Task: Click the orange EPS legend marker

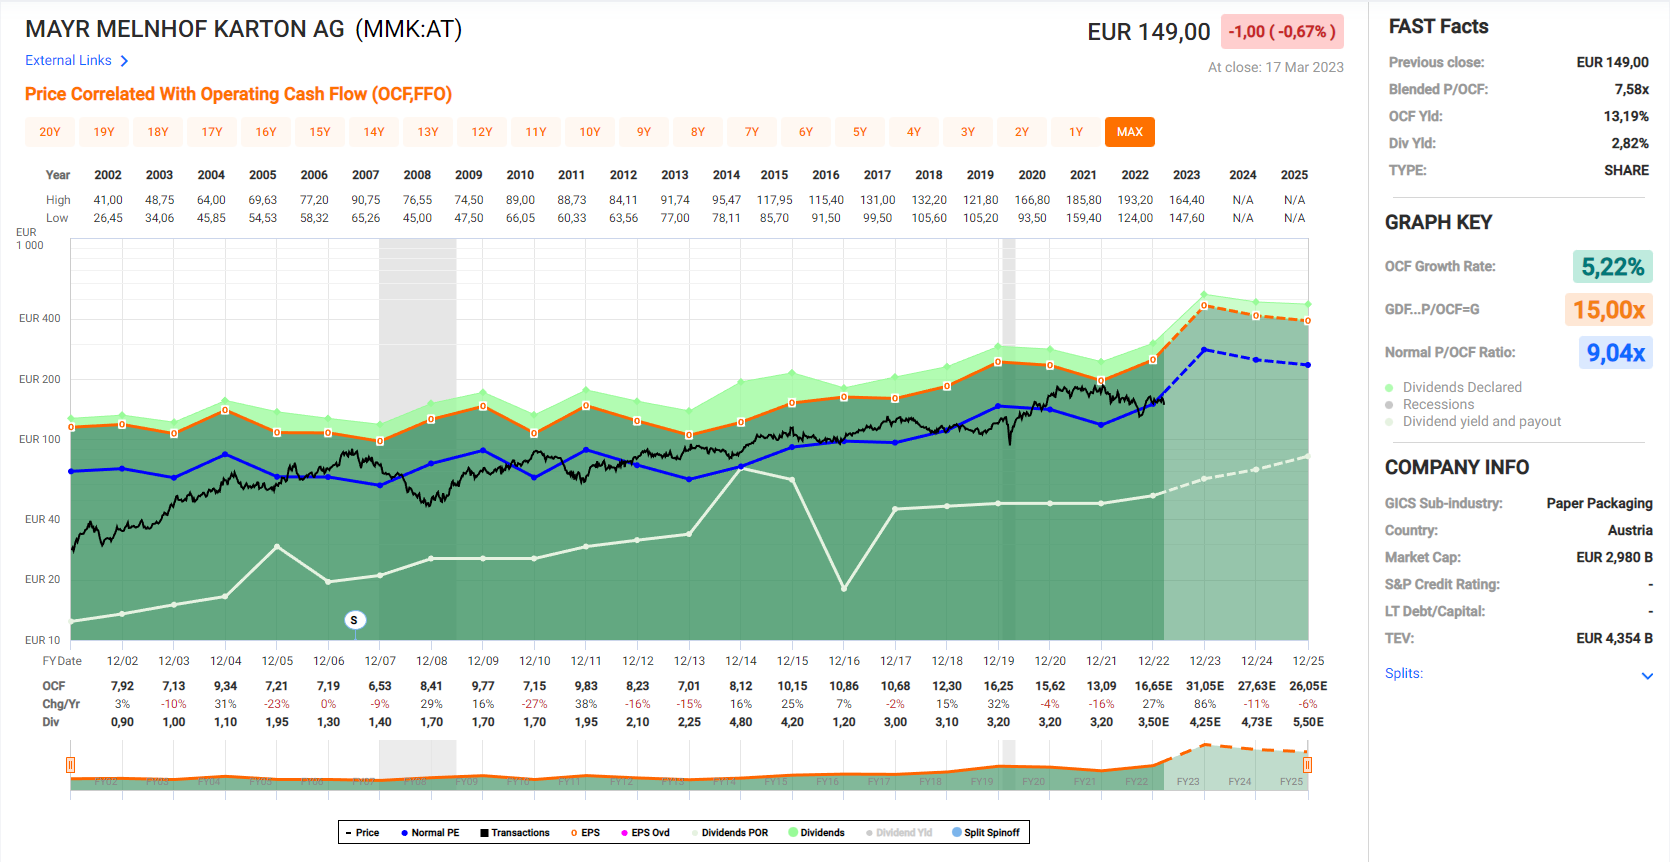Action: pos(574,833)
